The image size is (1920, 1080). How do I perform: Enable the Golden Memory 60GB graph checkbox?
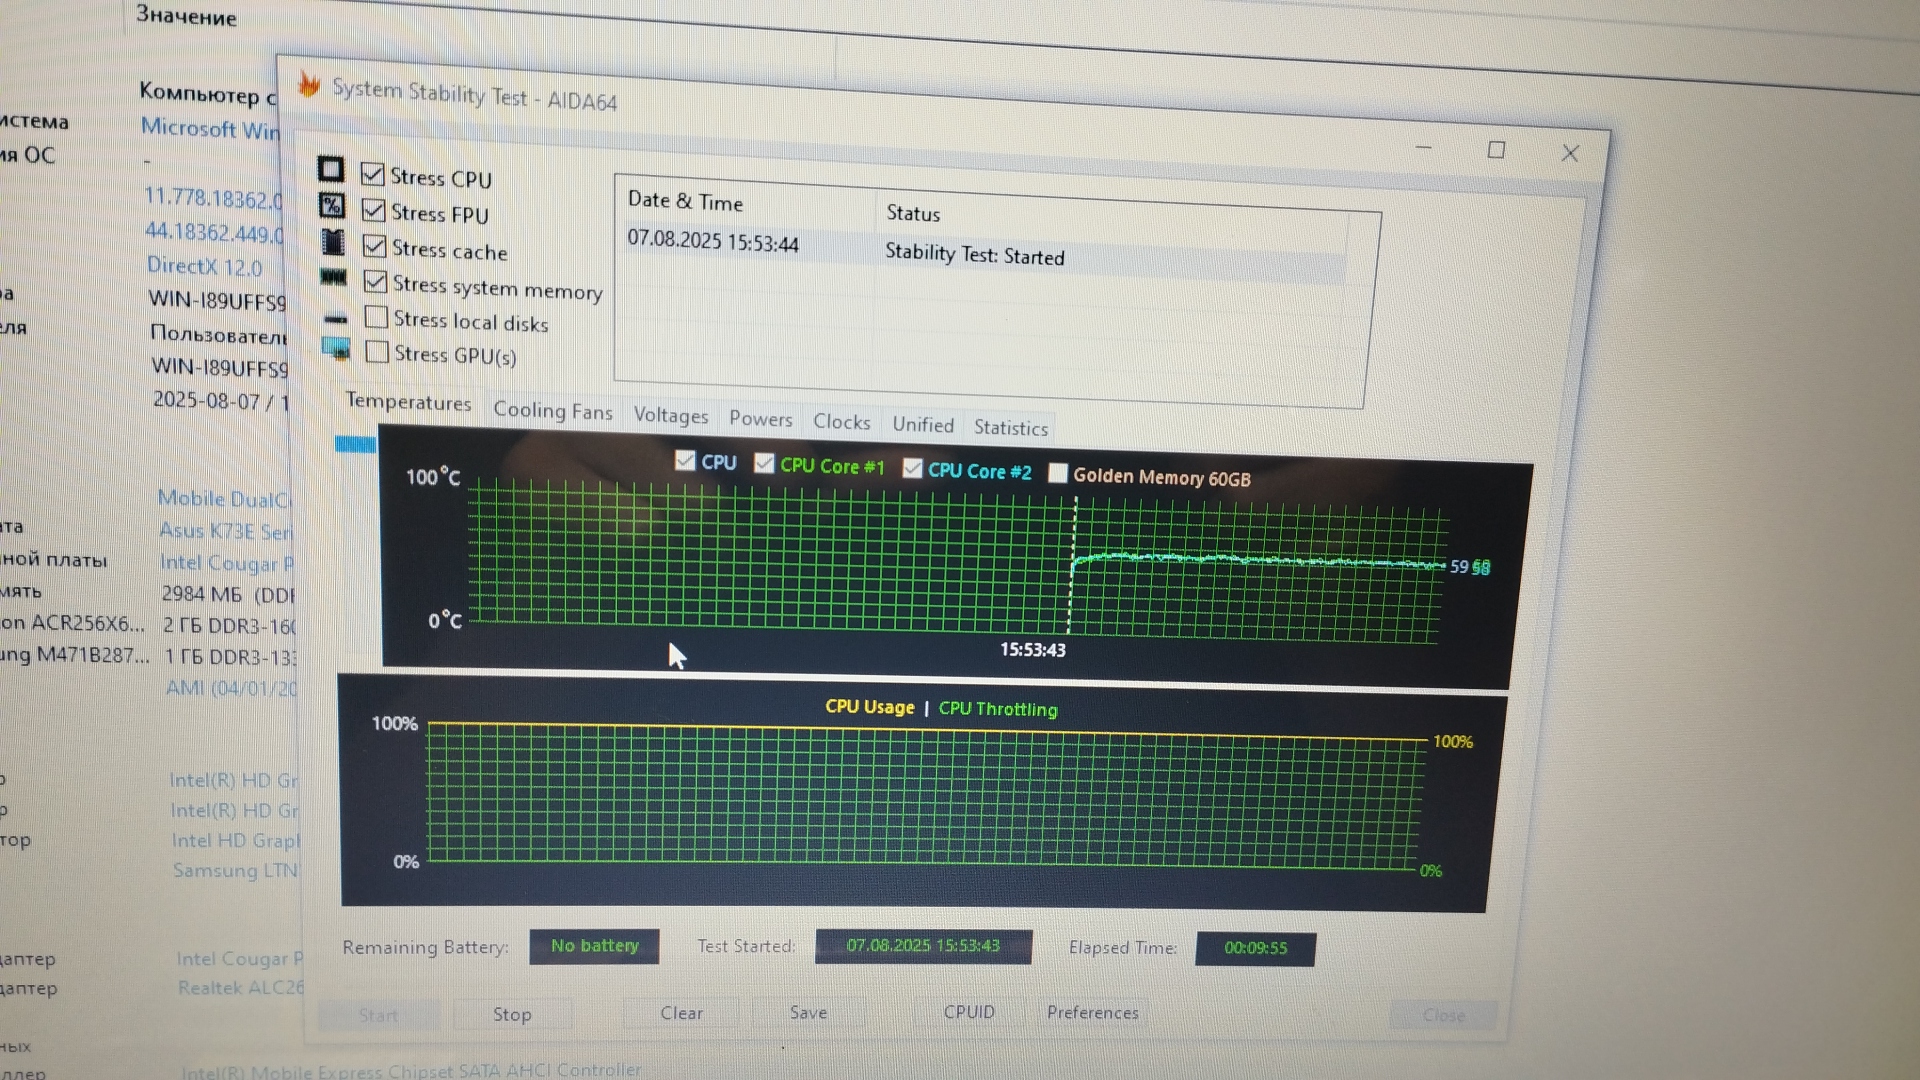point(1057,473)
